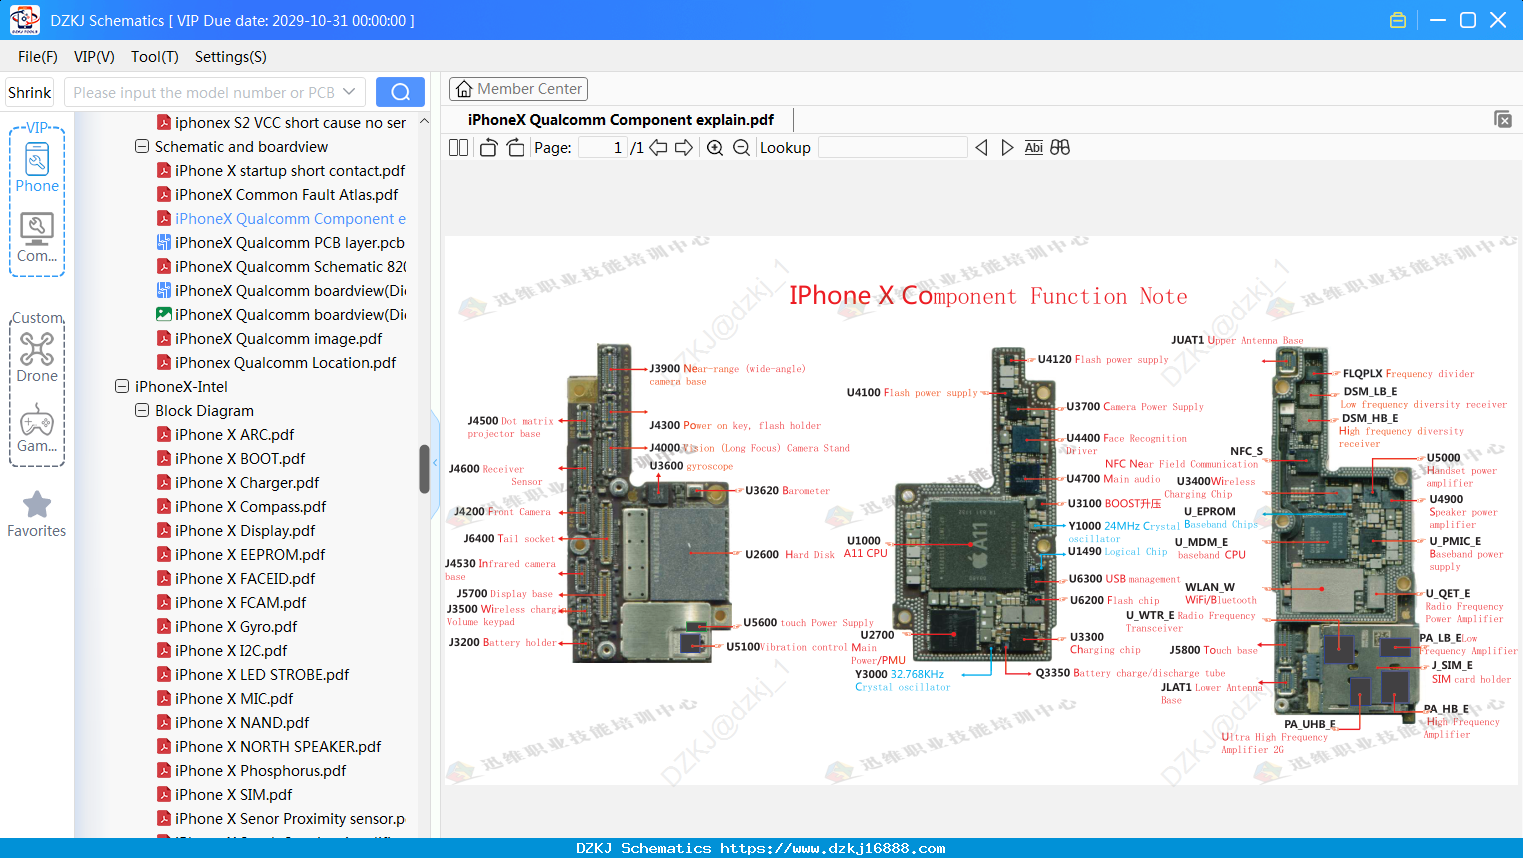Click the tree scroll-up arrow
Image resolution: width=1523 pixels, height=858 pixels.
[x=424, y=121]
